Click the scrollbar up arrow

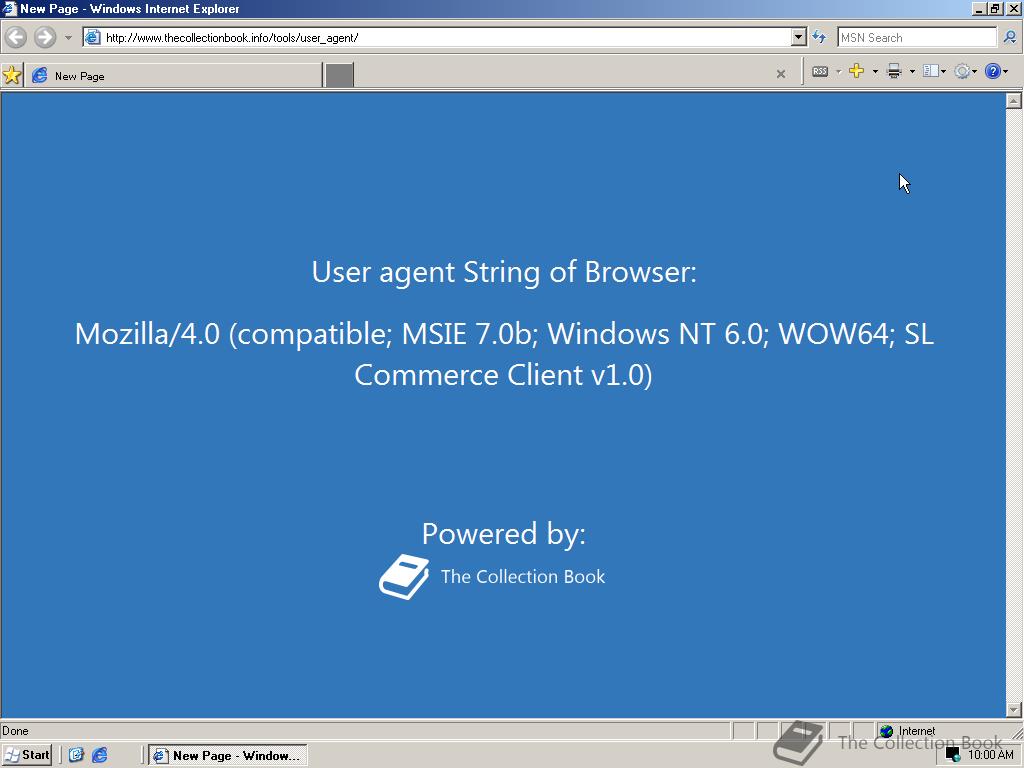[x=1013, y=101]
